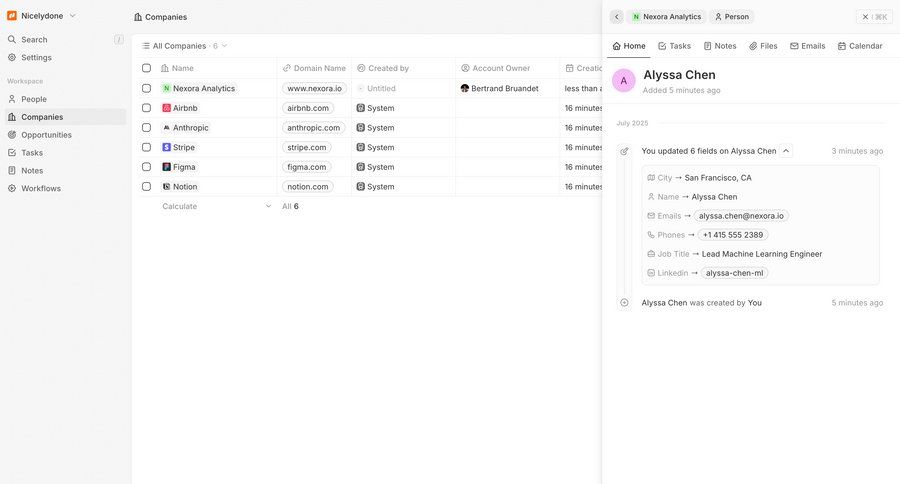Open the All Companies view dropdown

[x=184, y=46]
